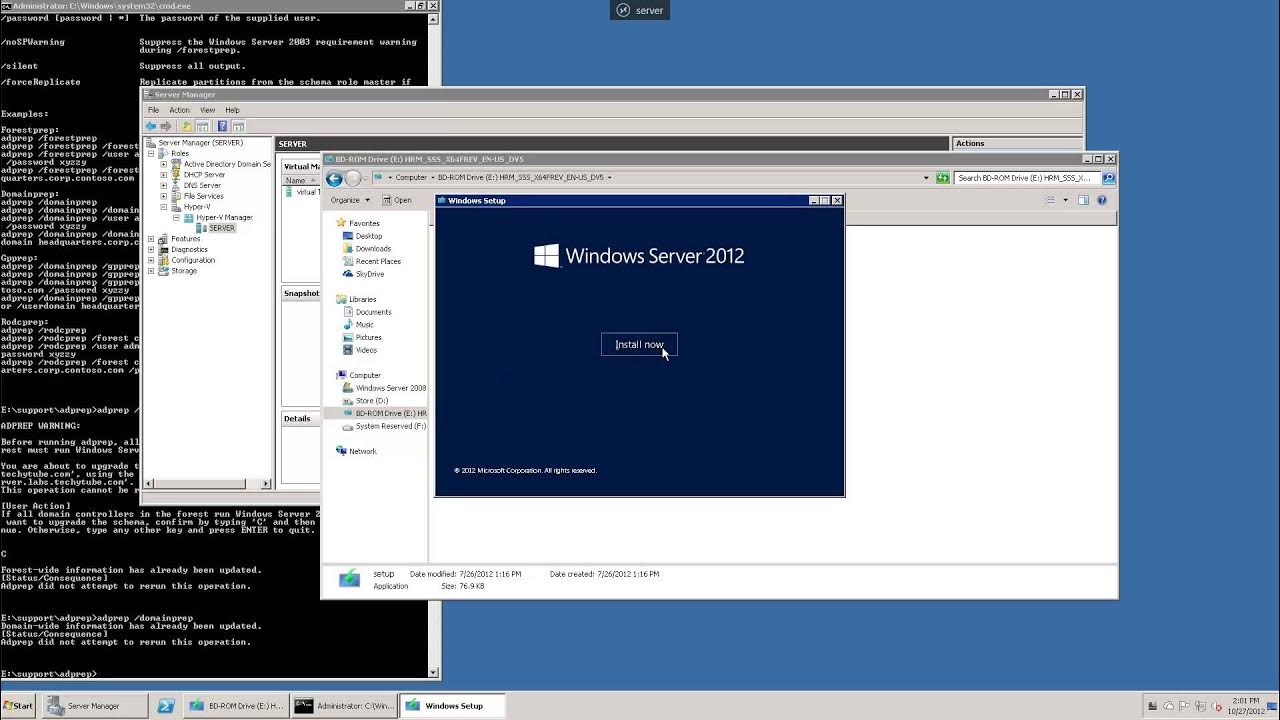The height and width of the screenshot is (720, 1280).
Task: Open the Help menu in Server Manager
Action: click(232, 110)
